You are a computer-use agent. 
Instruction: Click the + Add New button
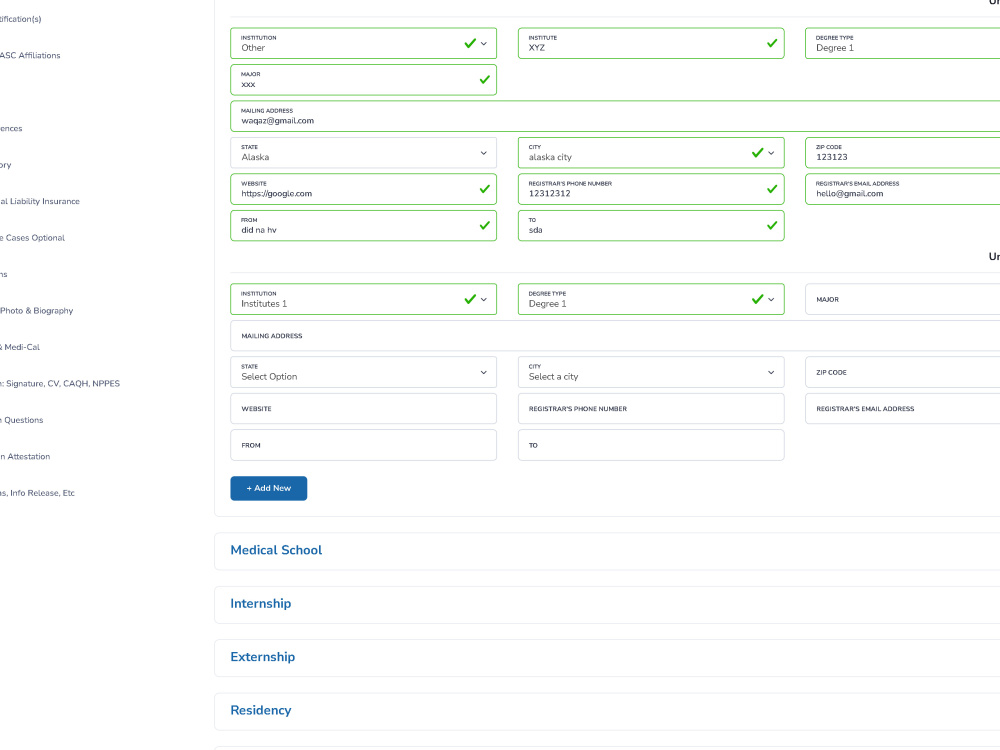pos(268,489)
